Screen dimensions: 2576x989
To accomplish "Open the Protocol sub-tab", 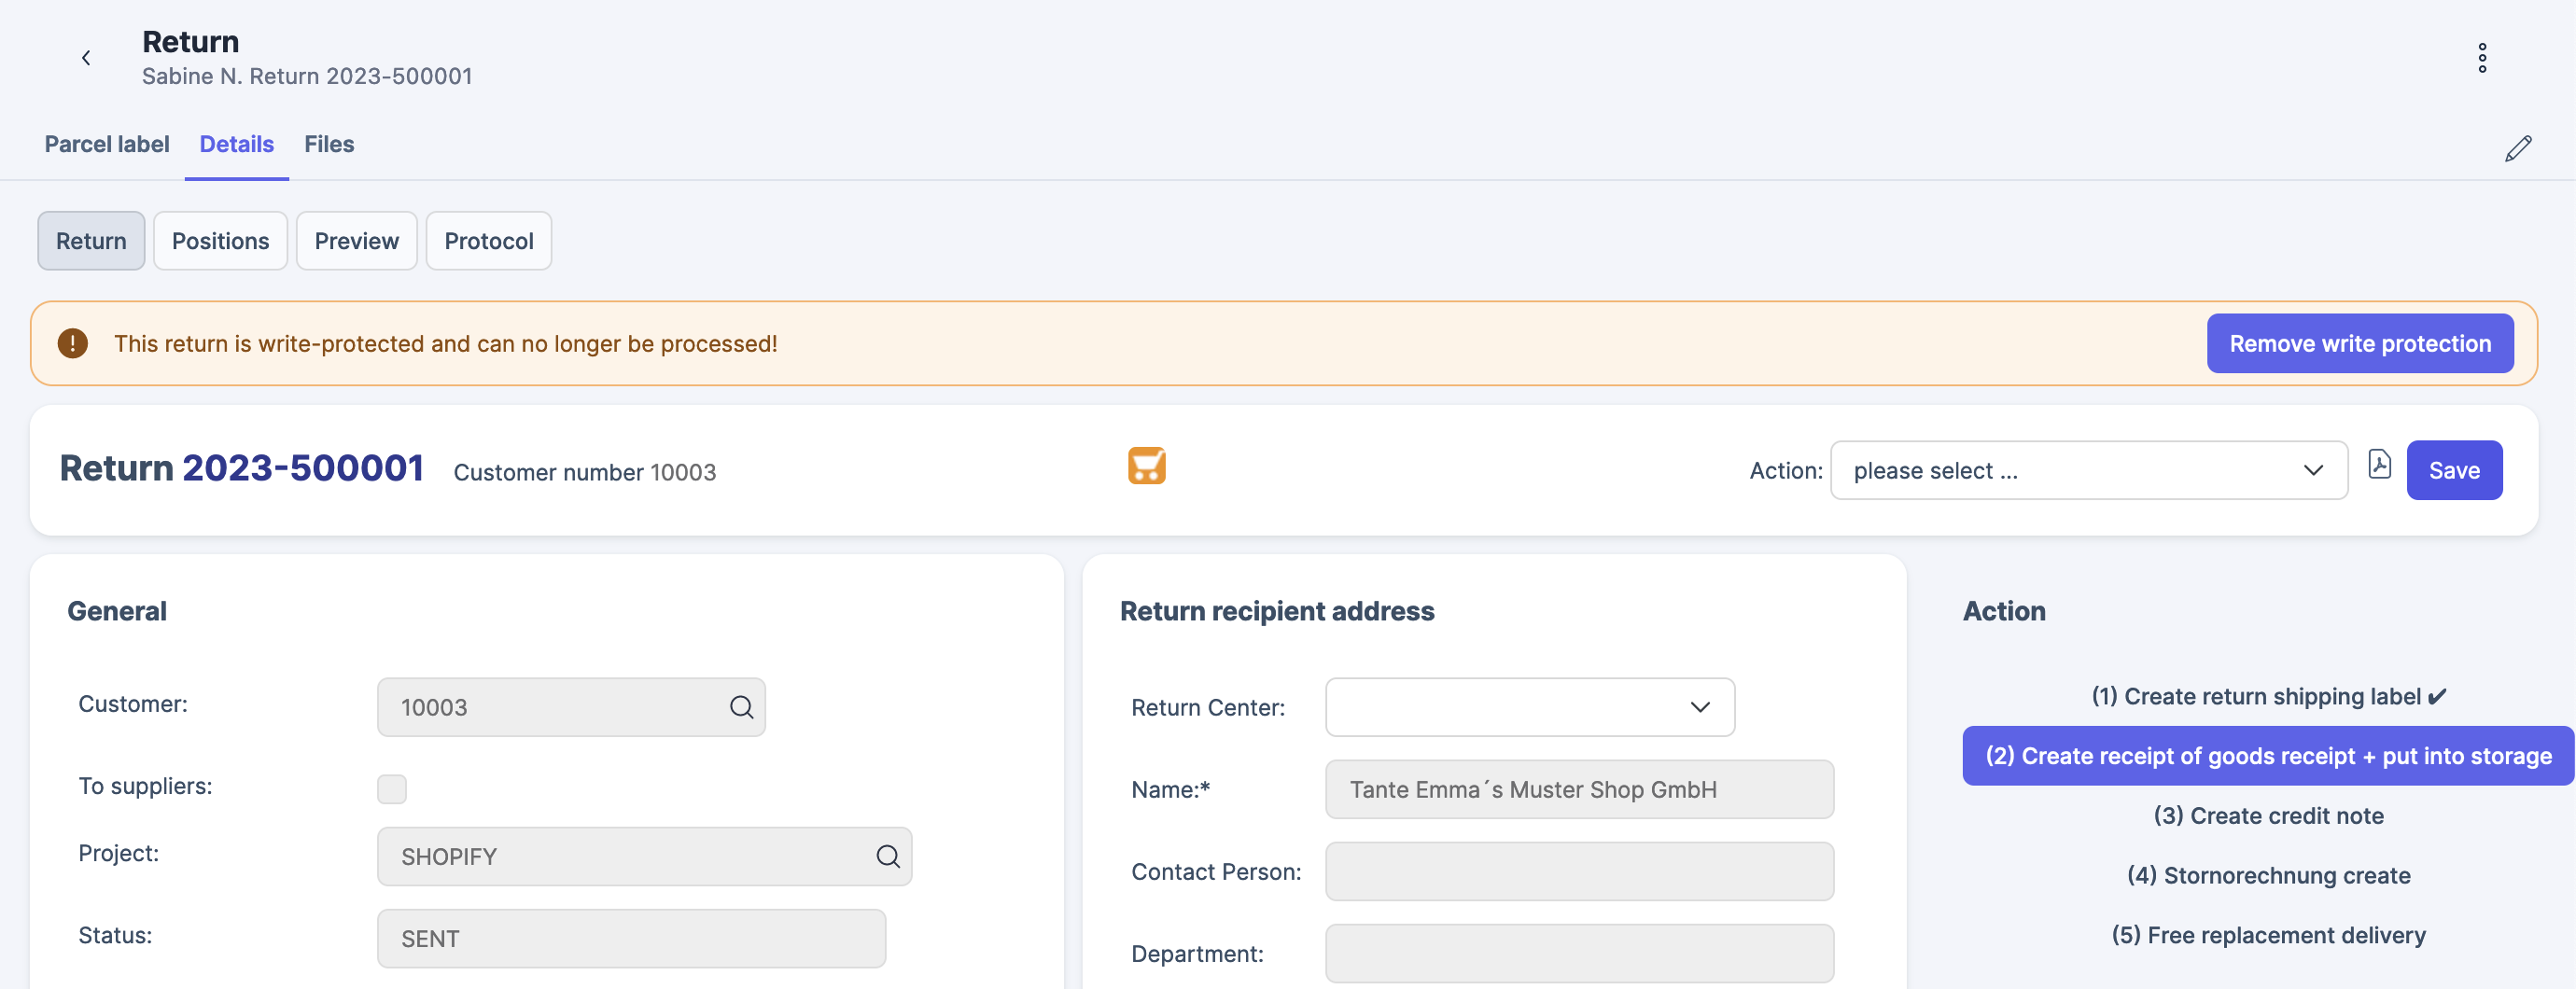I will click(488, 241).
